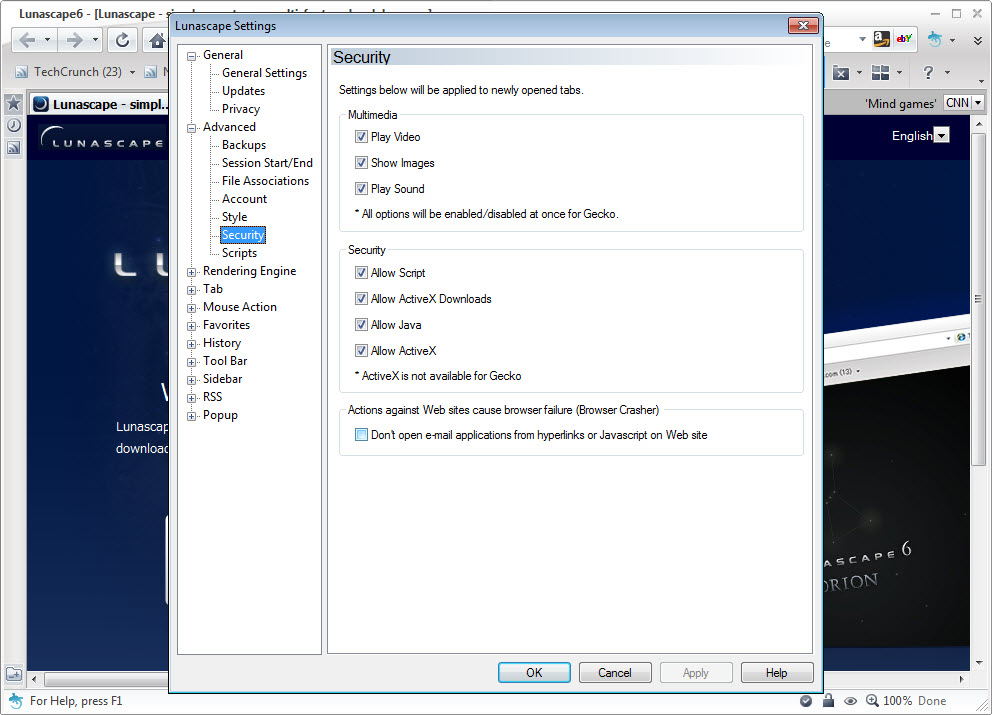Toggle the Show Images checkbox
992x715 pixels.
(x=361, y=163)
